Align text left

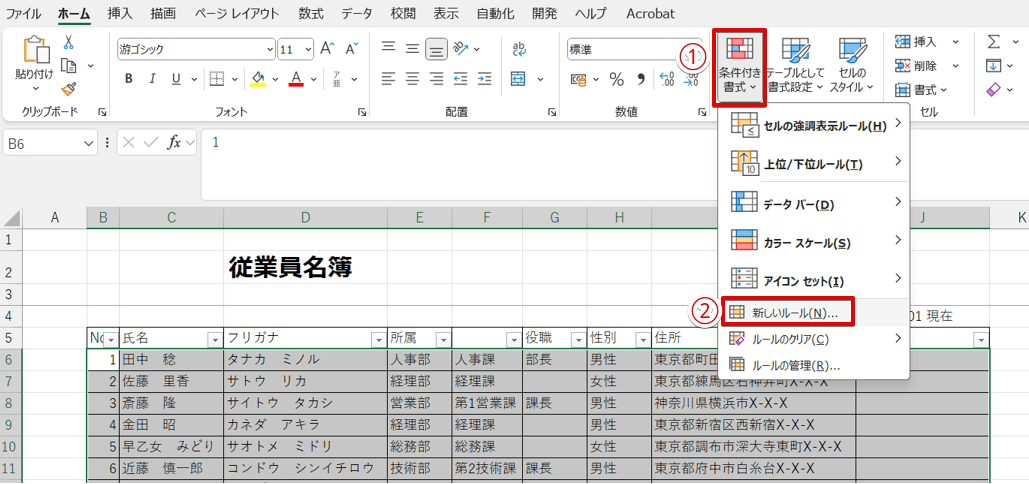click(x=389, y=79)
